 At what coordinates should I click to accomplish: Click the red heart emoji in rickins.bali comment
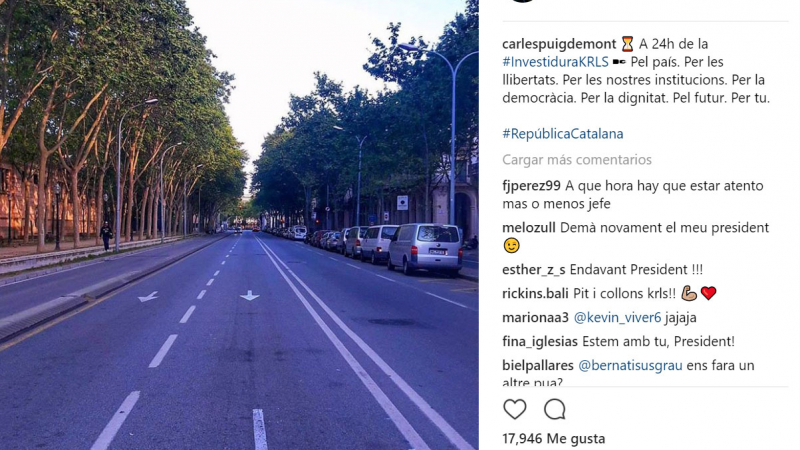[708, 293]
